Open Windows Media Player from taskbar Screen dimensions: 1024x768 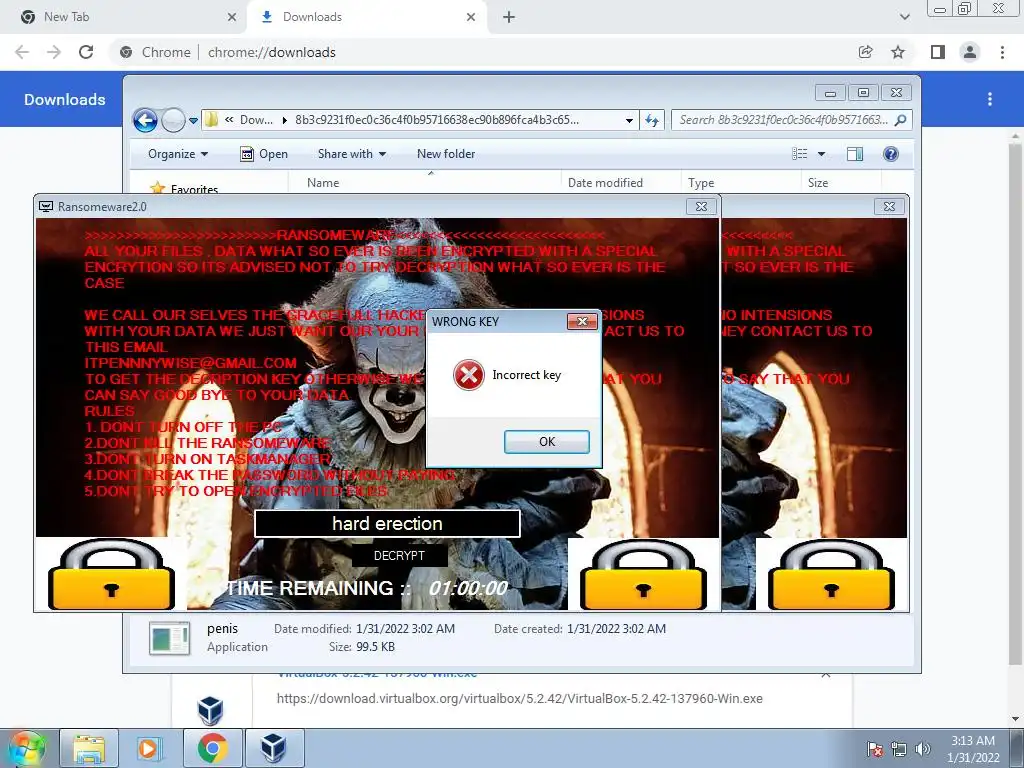coord(149,748)
